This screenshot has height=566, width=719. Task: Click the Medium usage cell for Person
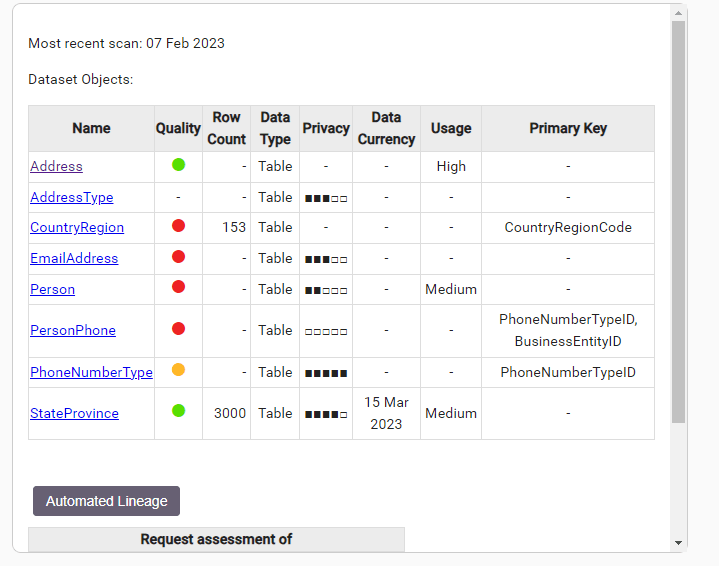point(451,289)
